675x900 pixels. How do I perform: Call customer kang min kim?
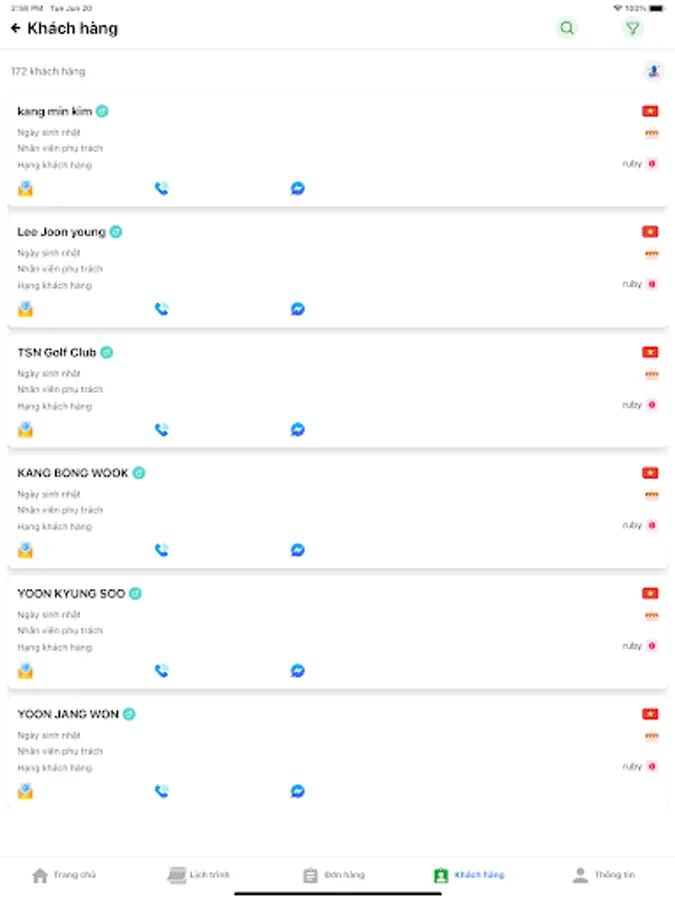point(161,188)
